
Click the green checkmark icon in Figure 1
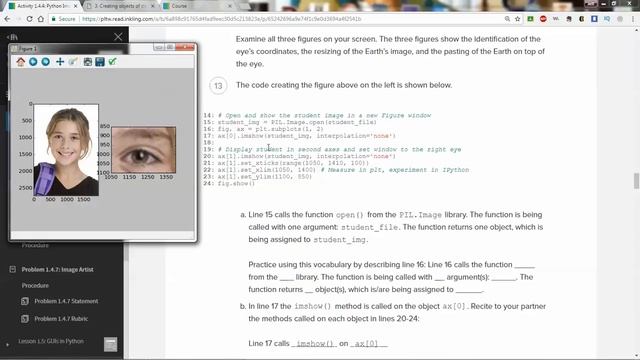tap(112, 62)
